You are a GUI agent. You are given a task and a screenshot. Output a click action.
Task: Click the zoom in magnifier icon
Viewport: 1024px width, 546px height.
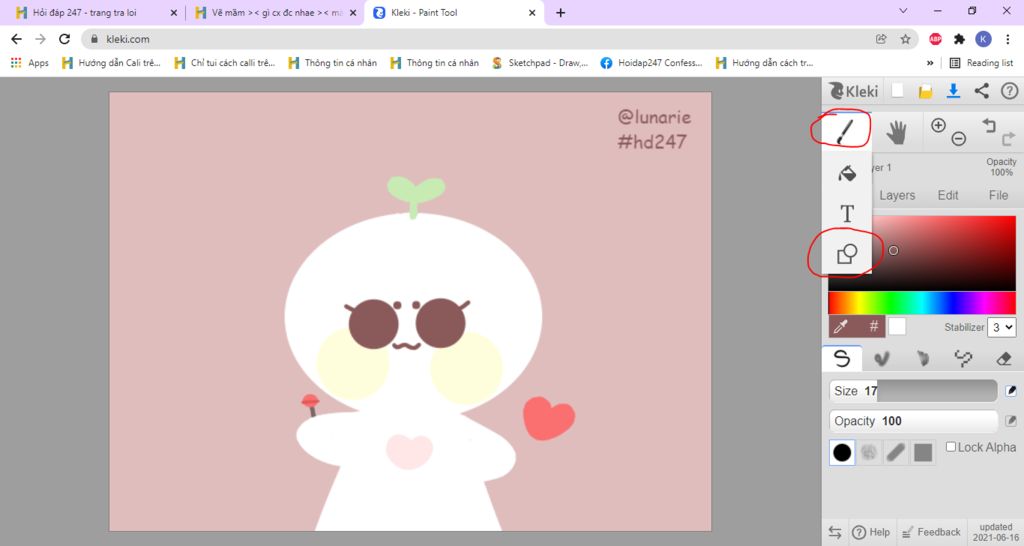pyautogui.click(x=938, y=125)
